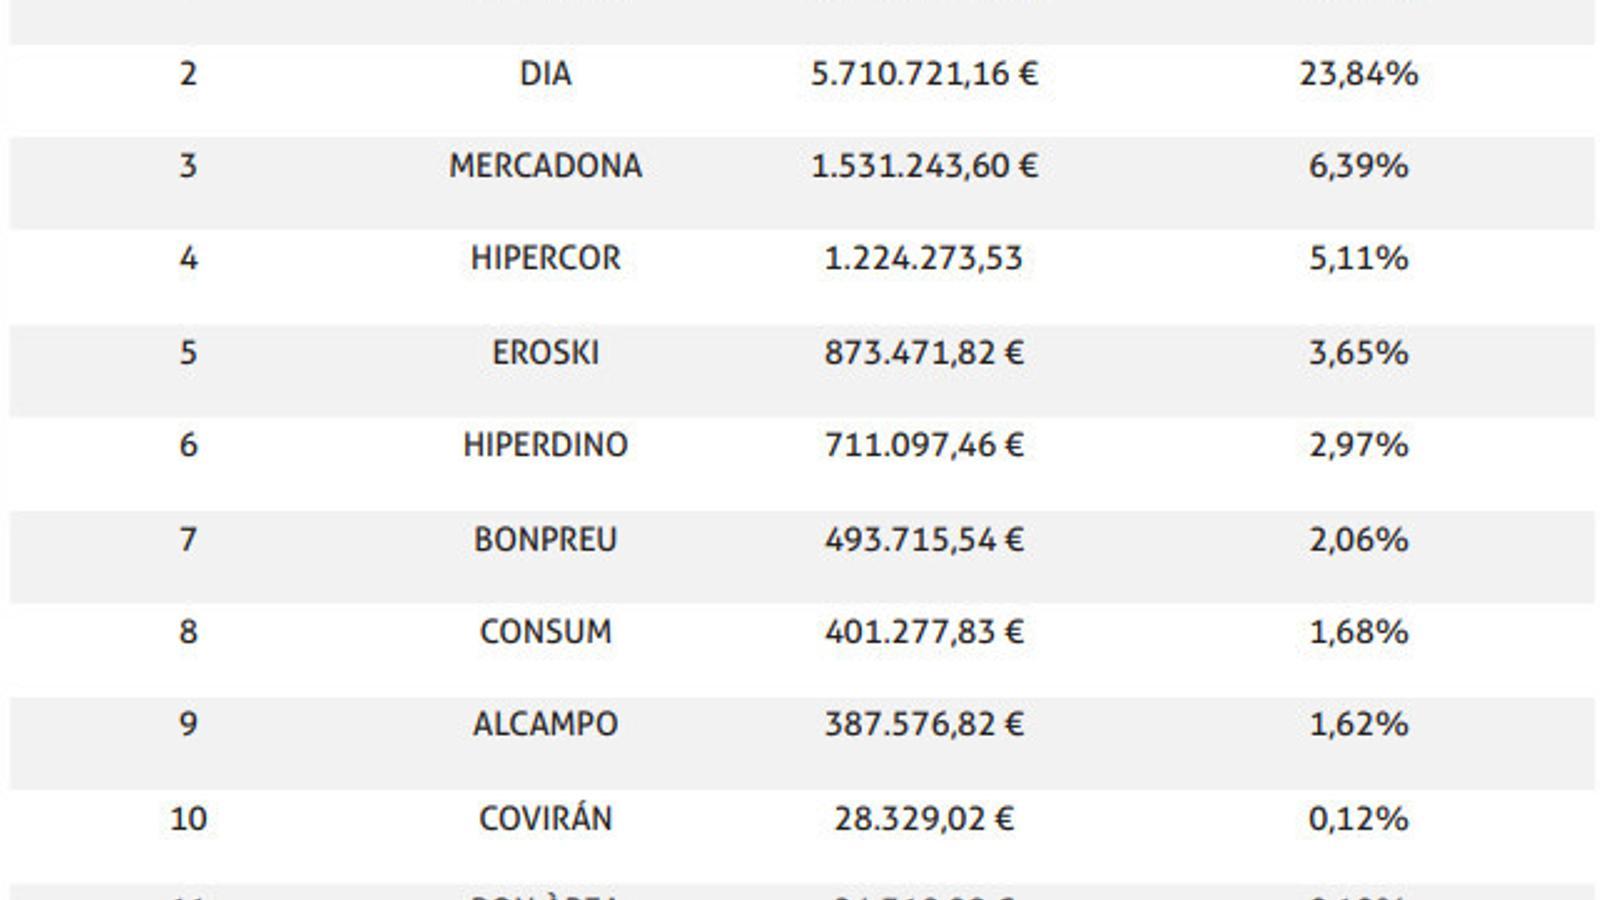Click the 5.710.721,16 € amount

(924, 74)
